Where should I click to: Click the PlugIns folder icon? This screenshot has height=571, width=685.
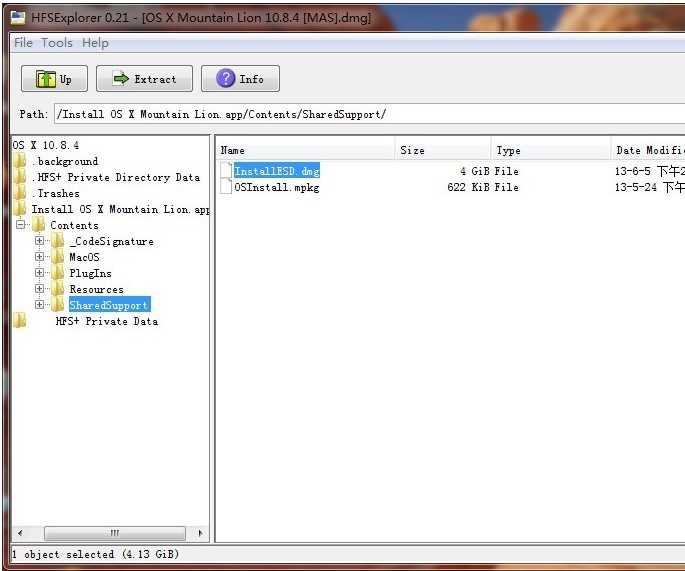(57, 273)
